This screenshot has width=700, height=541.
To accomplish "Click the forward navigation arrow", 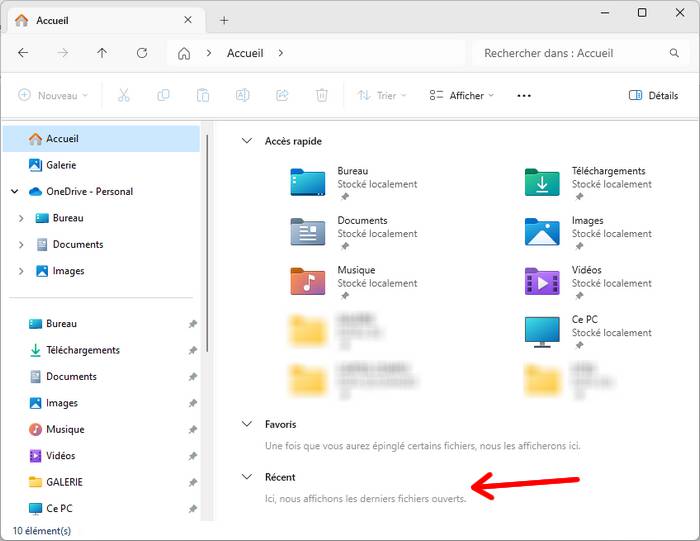I will (63, 53).
